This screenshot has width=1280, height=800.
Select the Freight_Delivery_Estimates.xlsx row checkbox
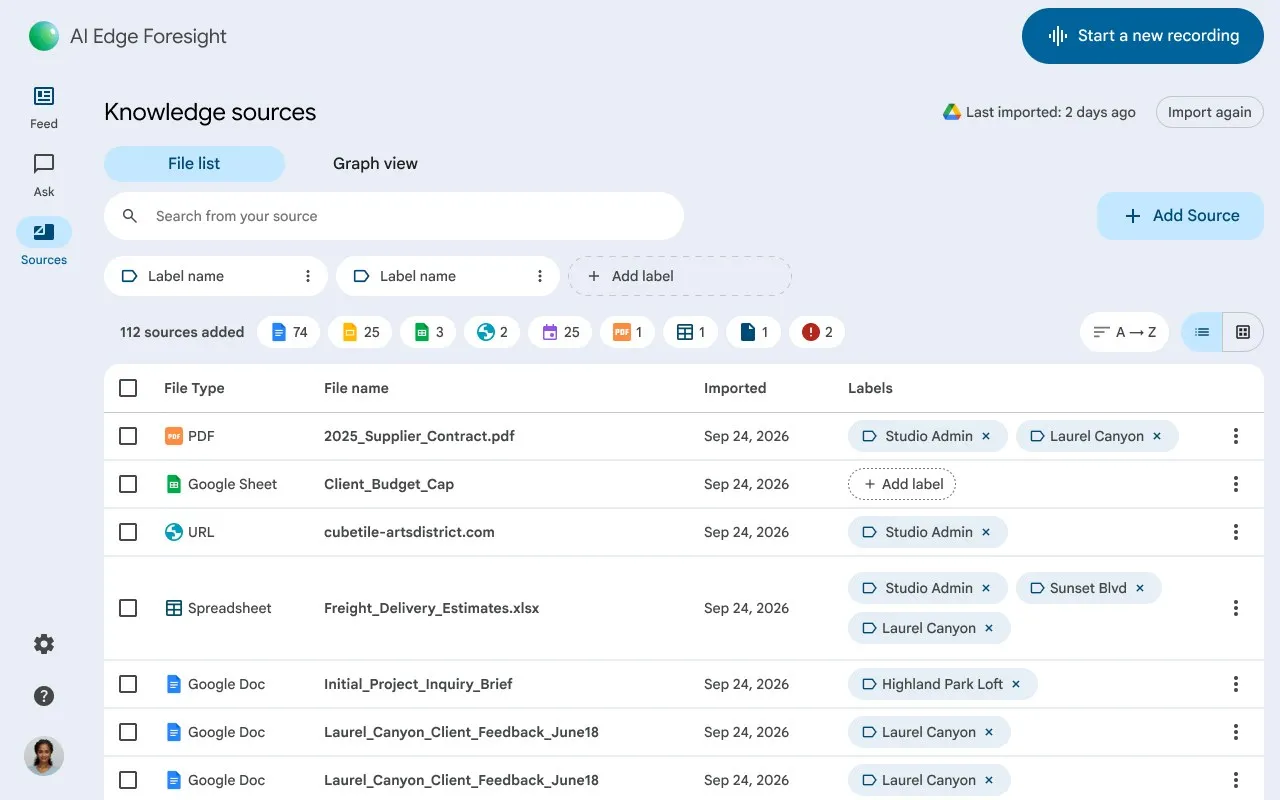point(128,608)
